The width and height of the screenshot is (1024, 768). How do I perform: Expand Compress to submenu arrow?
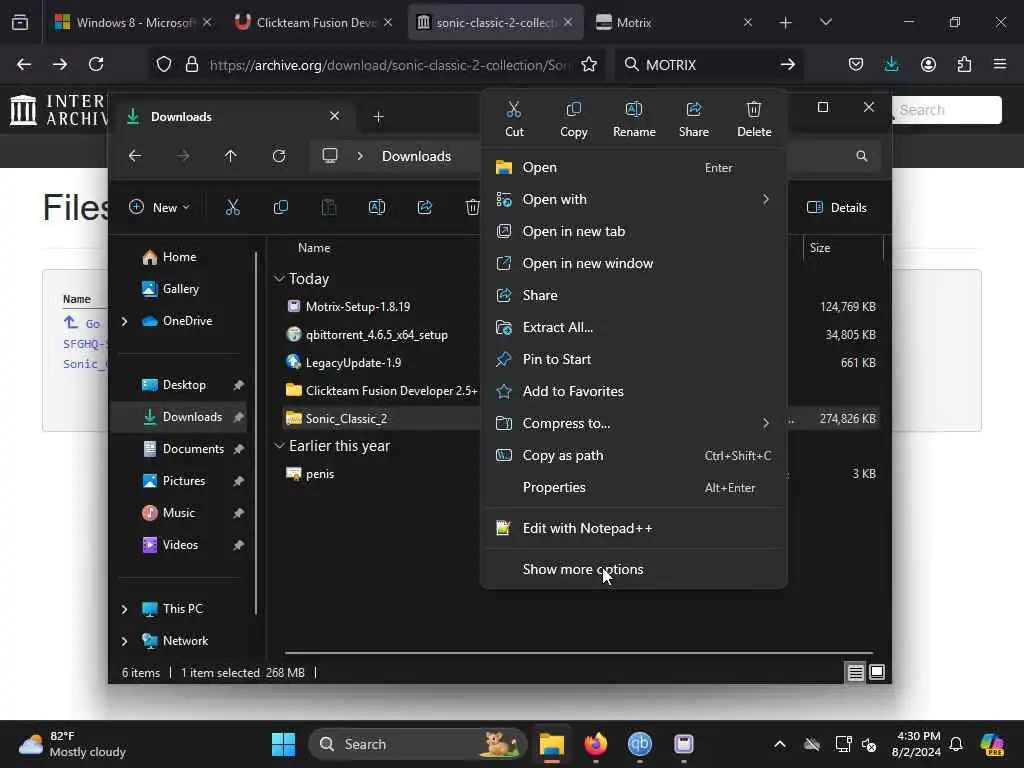[765, 423]
